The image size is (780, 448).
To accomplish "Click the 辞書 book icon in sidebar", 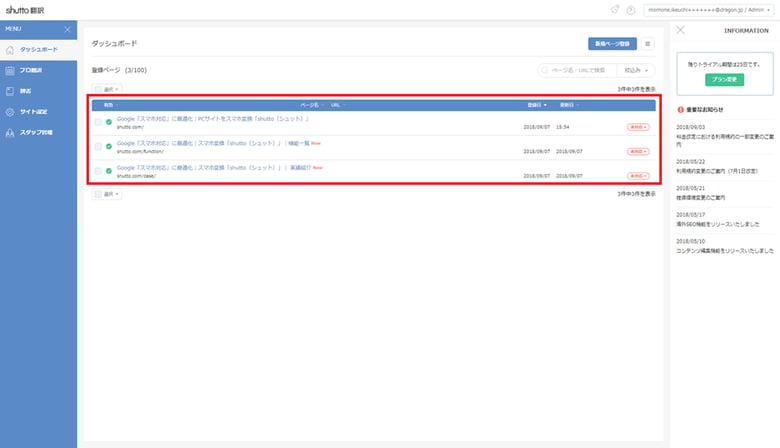I will [10, 91].
